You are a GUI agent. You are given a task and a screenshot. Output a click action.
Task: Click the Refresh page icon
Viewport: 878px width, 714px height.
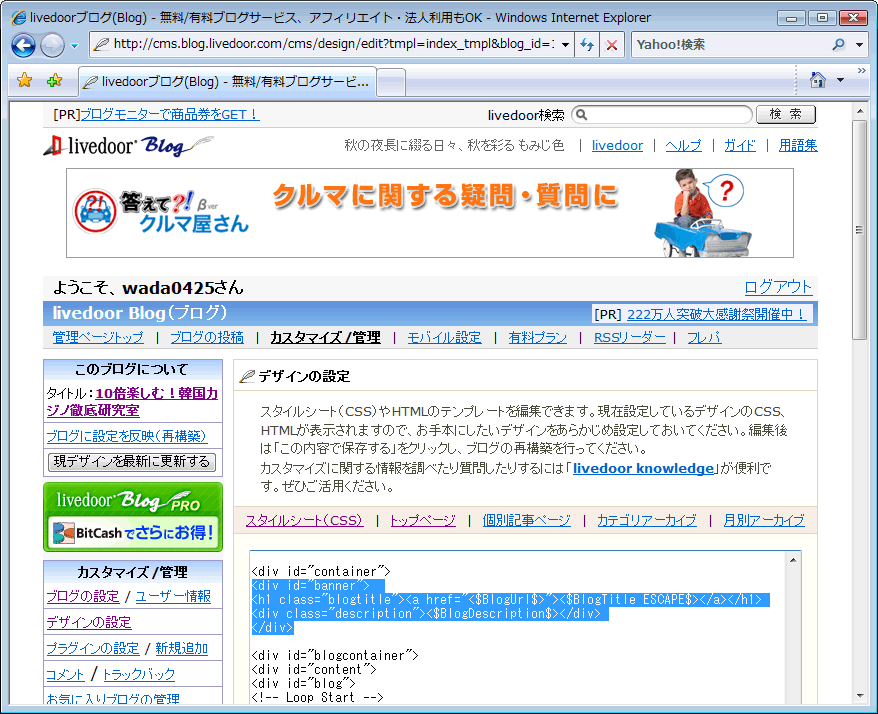587,45
